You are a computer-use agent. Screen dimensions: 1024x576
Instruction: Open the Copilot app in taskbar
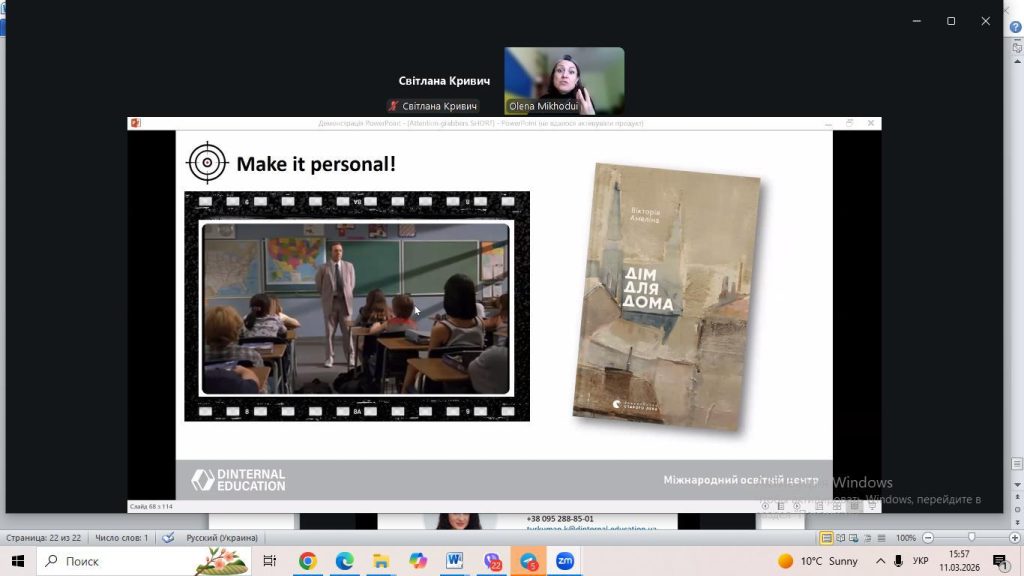418,561
